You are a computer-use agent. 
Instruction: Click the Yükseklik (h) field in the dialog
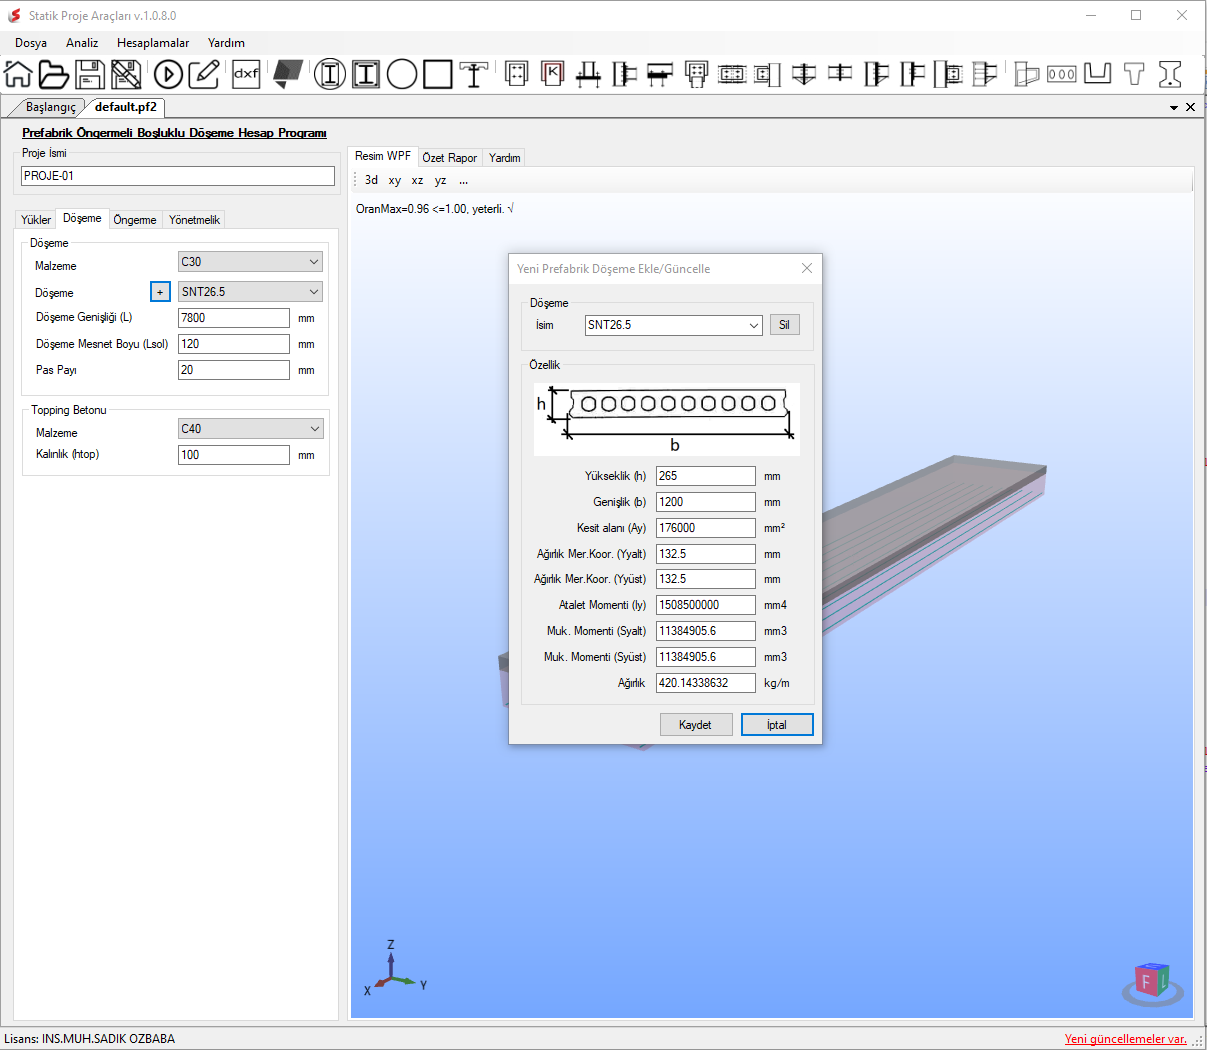(x=706, y=476)
